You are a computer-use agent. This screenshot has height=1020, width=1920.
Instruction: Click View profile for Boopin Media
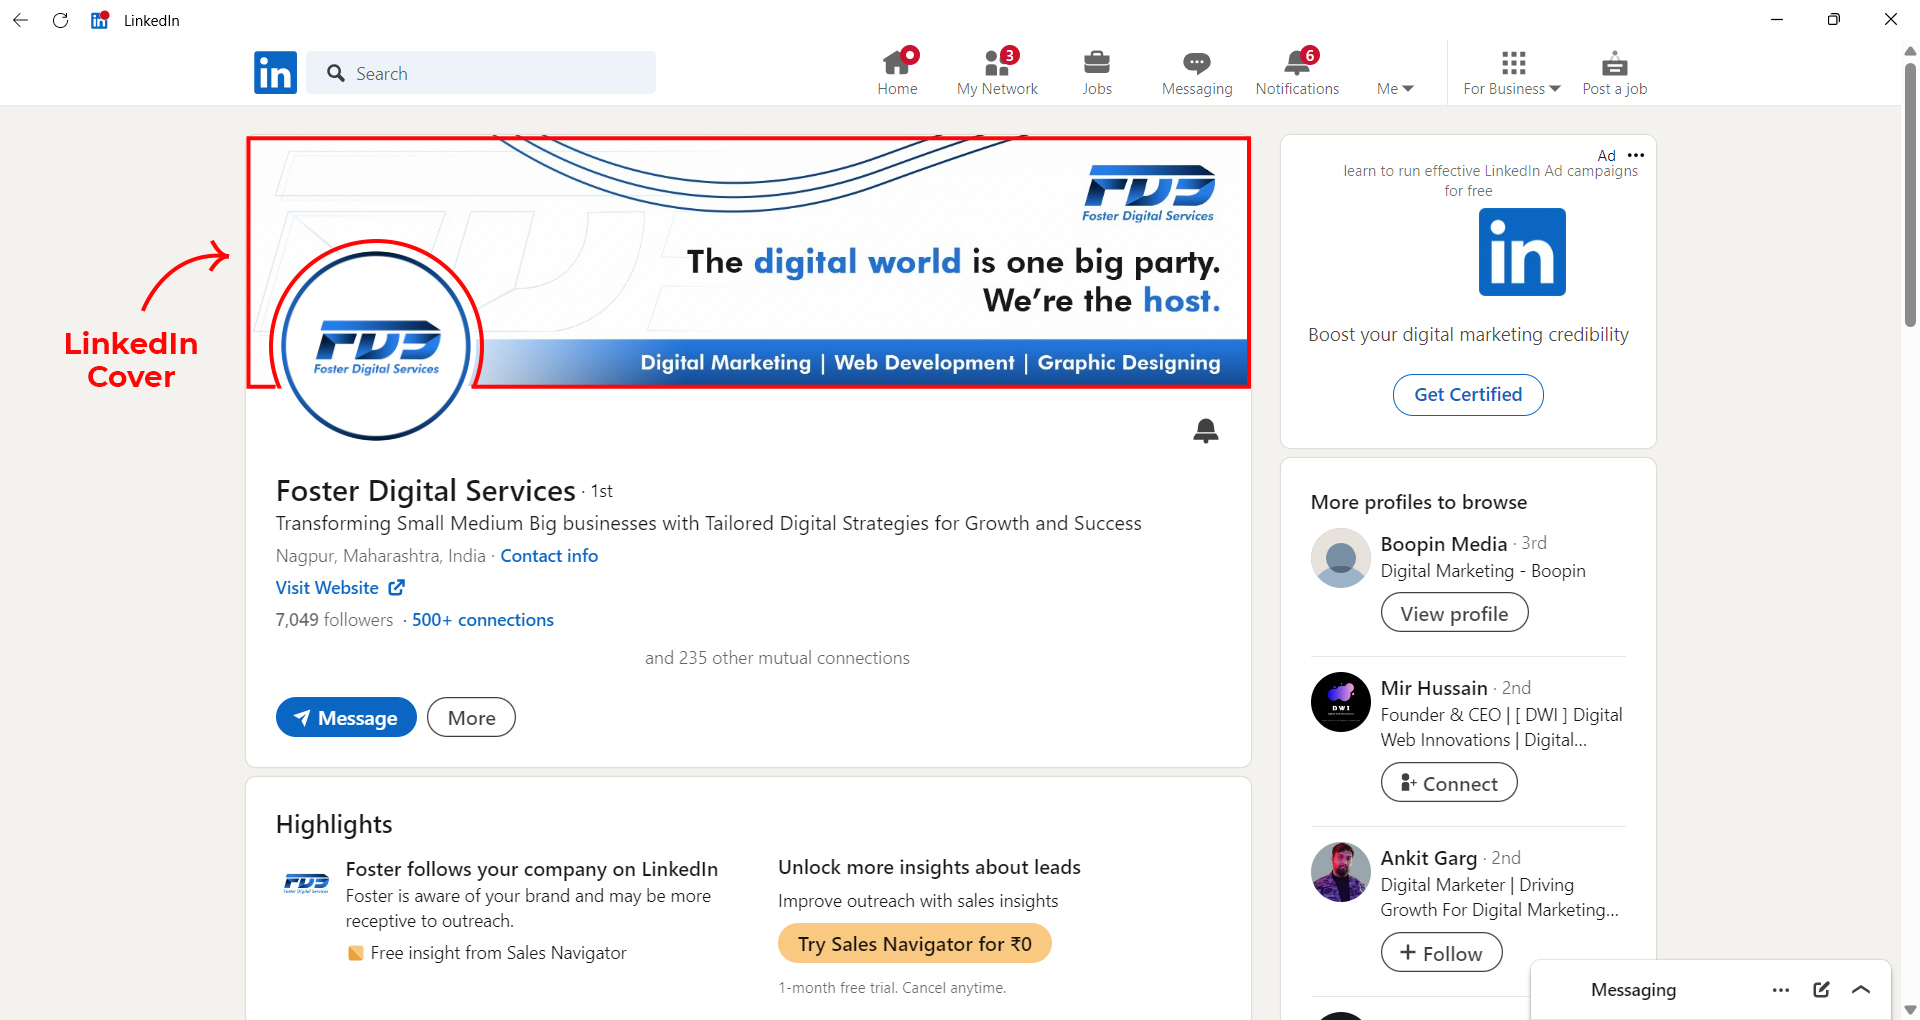pyautogui.click(x=1455, y=612)
